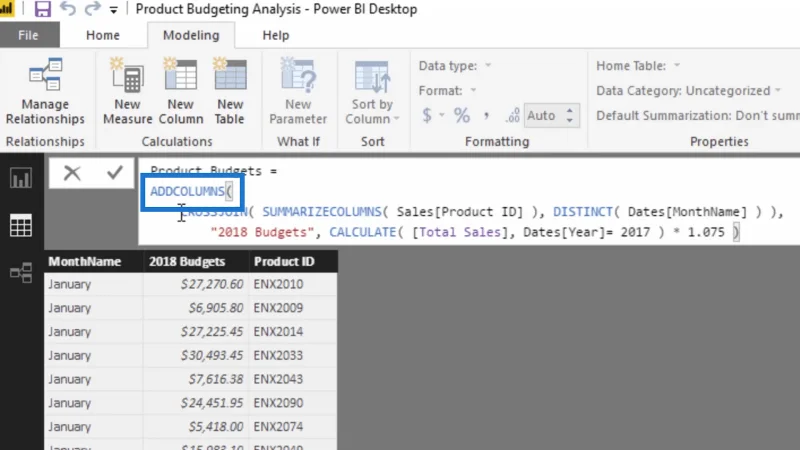Click the ENX2043 product cell
The width and height of the screenshot is (800, 450).
(x=293, y=379)
